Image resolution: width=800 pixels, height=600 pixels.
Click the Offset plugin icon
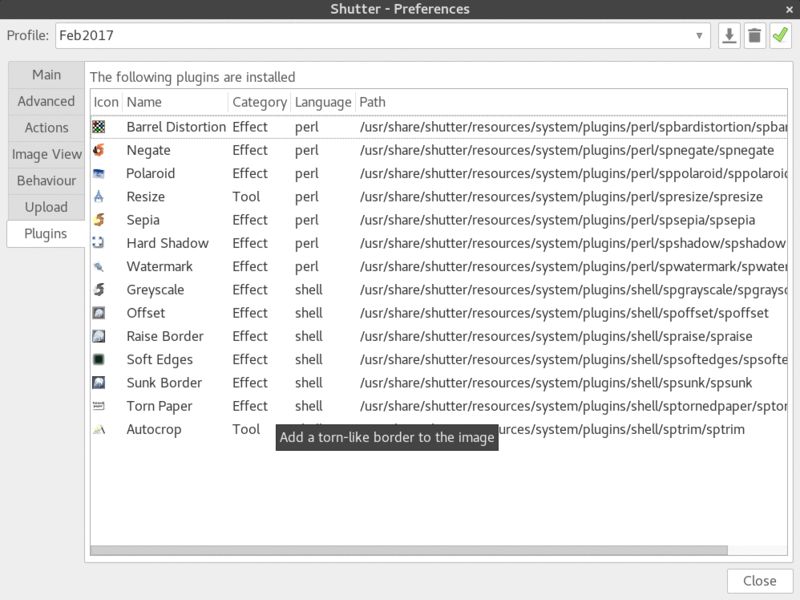pos(98,313)
